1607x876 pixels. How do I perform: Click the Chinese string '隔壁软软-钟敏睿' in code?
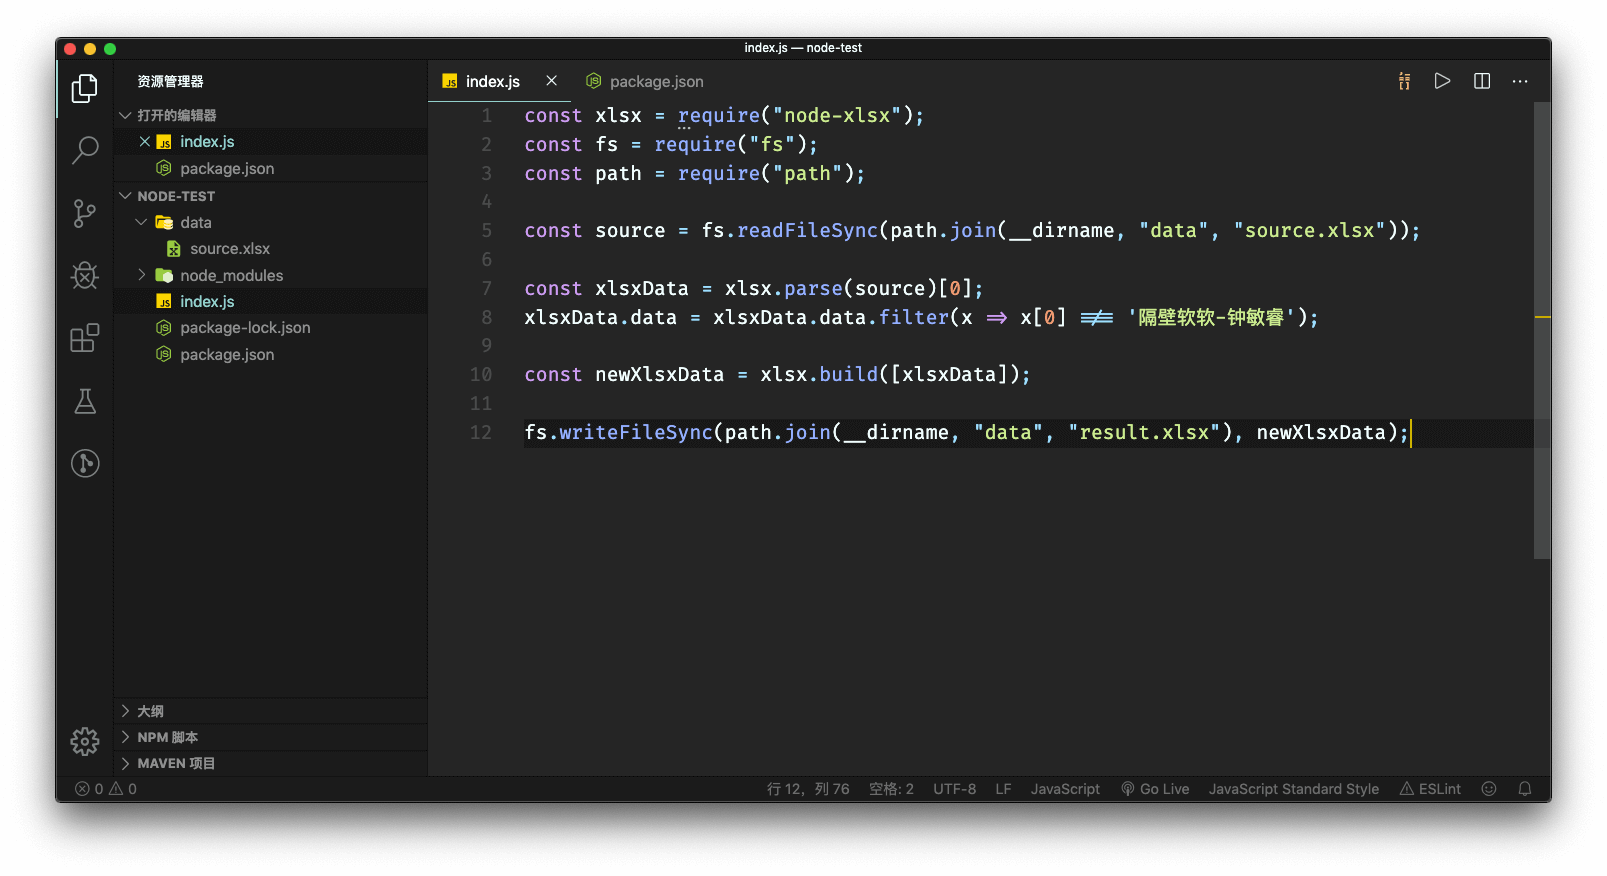1211,317
